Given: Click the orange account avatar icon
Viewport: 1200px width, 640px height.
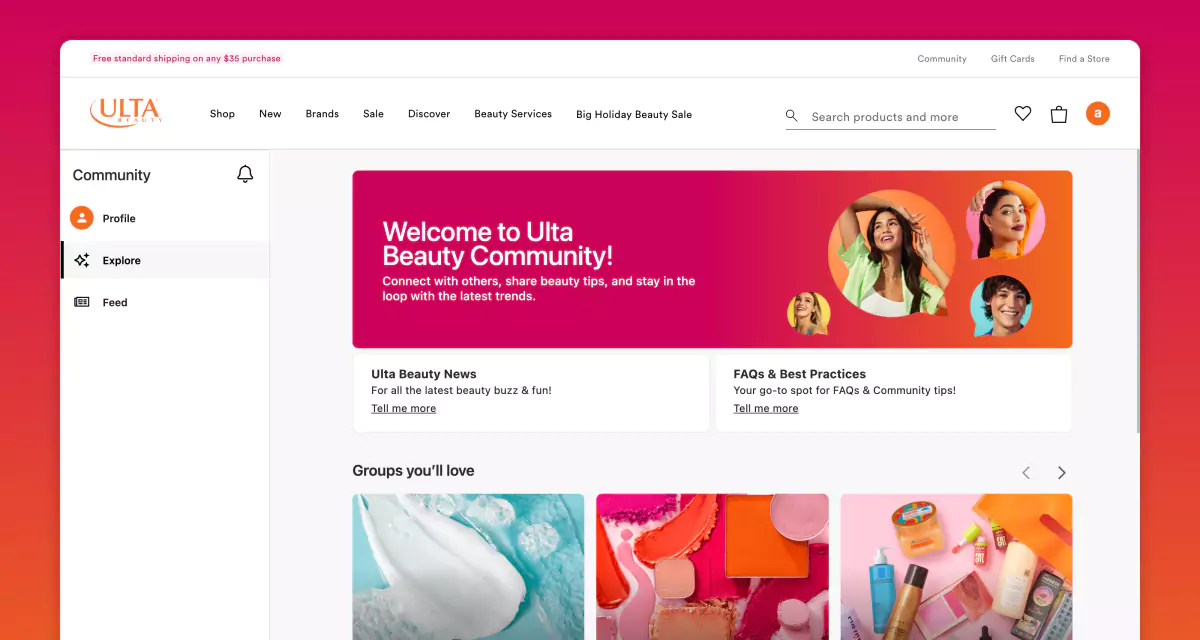Looking at the screenshot, I should click(1098, 114).
